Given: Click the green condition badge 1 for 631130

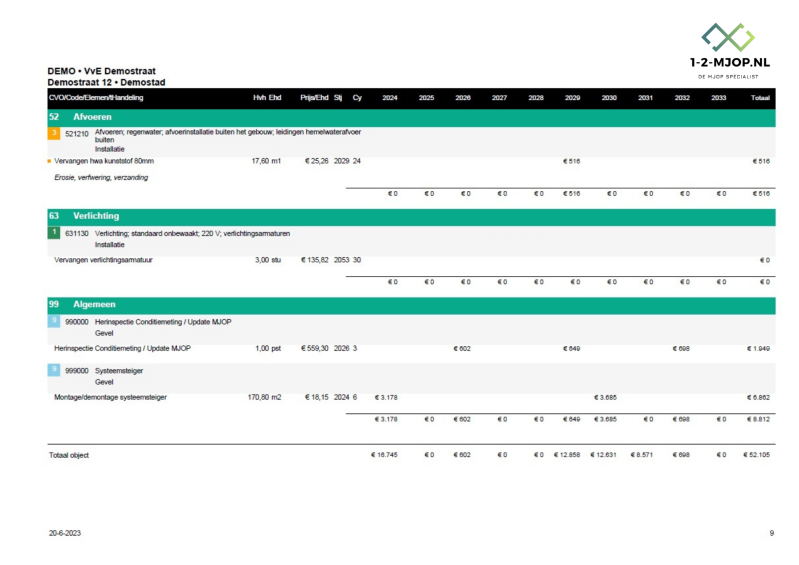Looking at the screenshot, I should coord(54,232).
